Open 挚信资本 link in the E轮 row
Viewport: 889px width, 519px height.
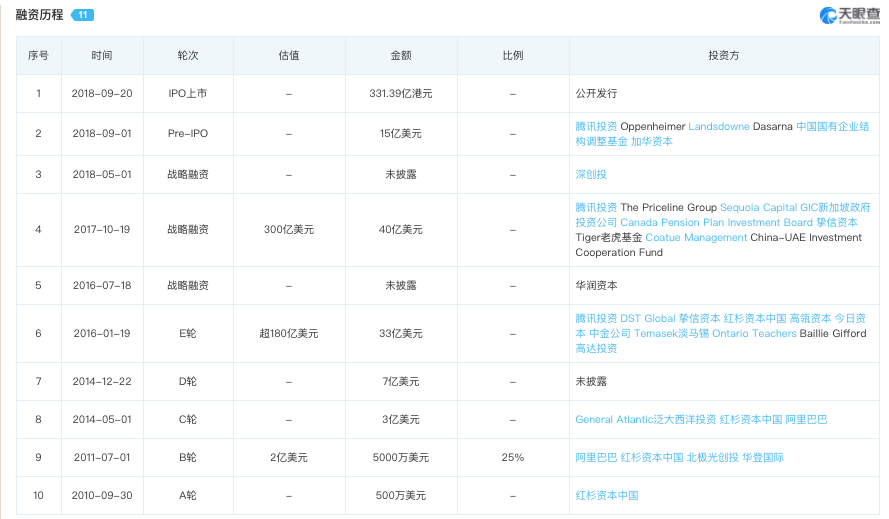699,318
